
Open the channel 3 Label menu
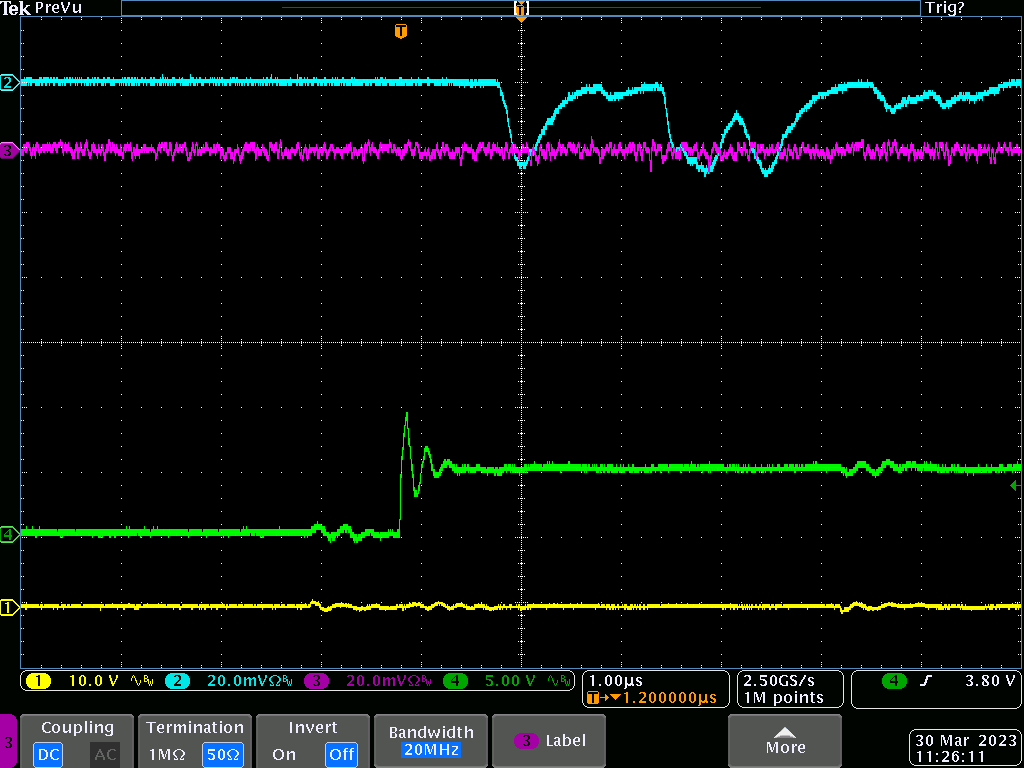(551, 741)
